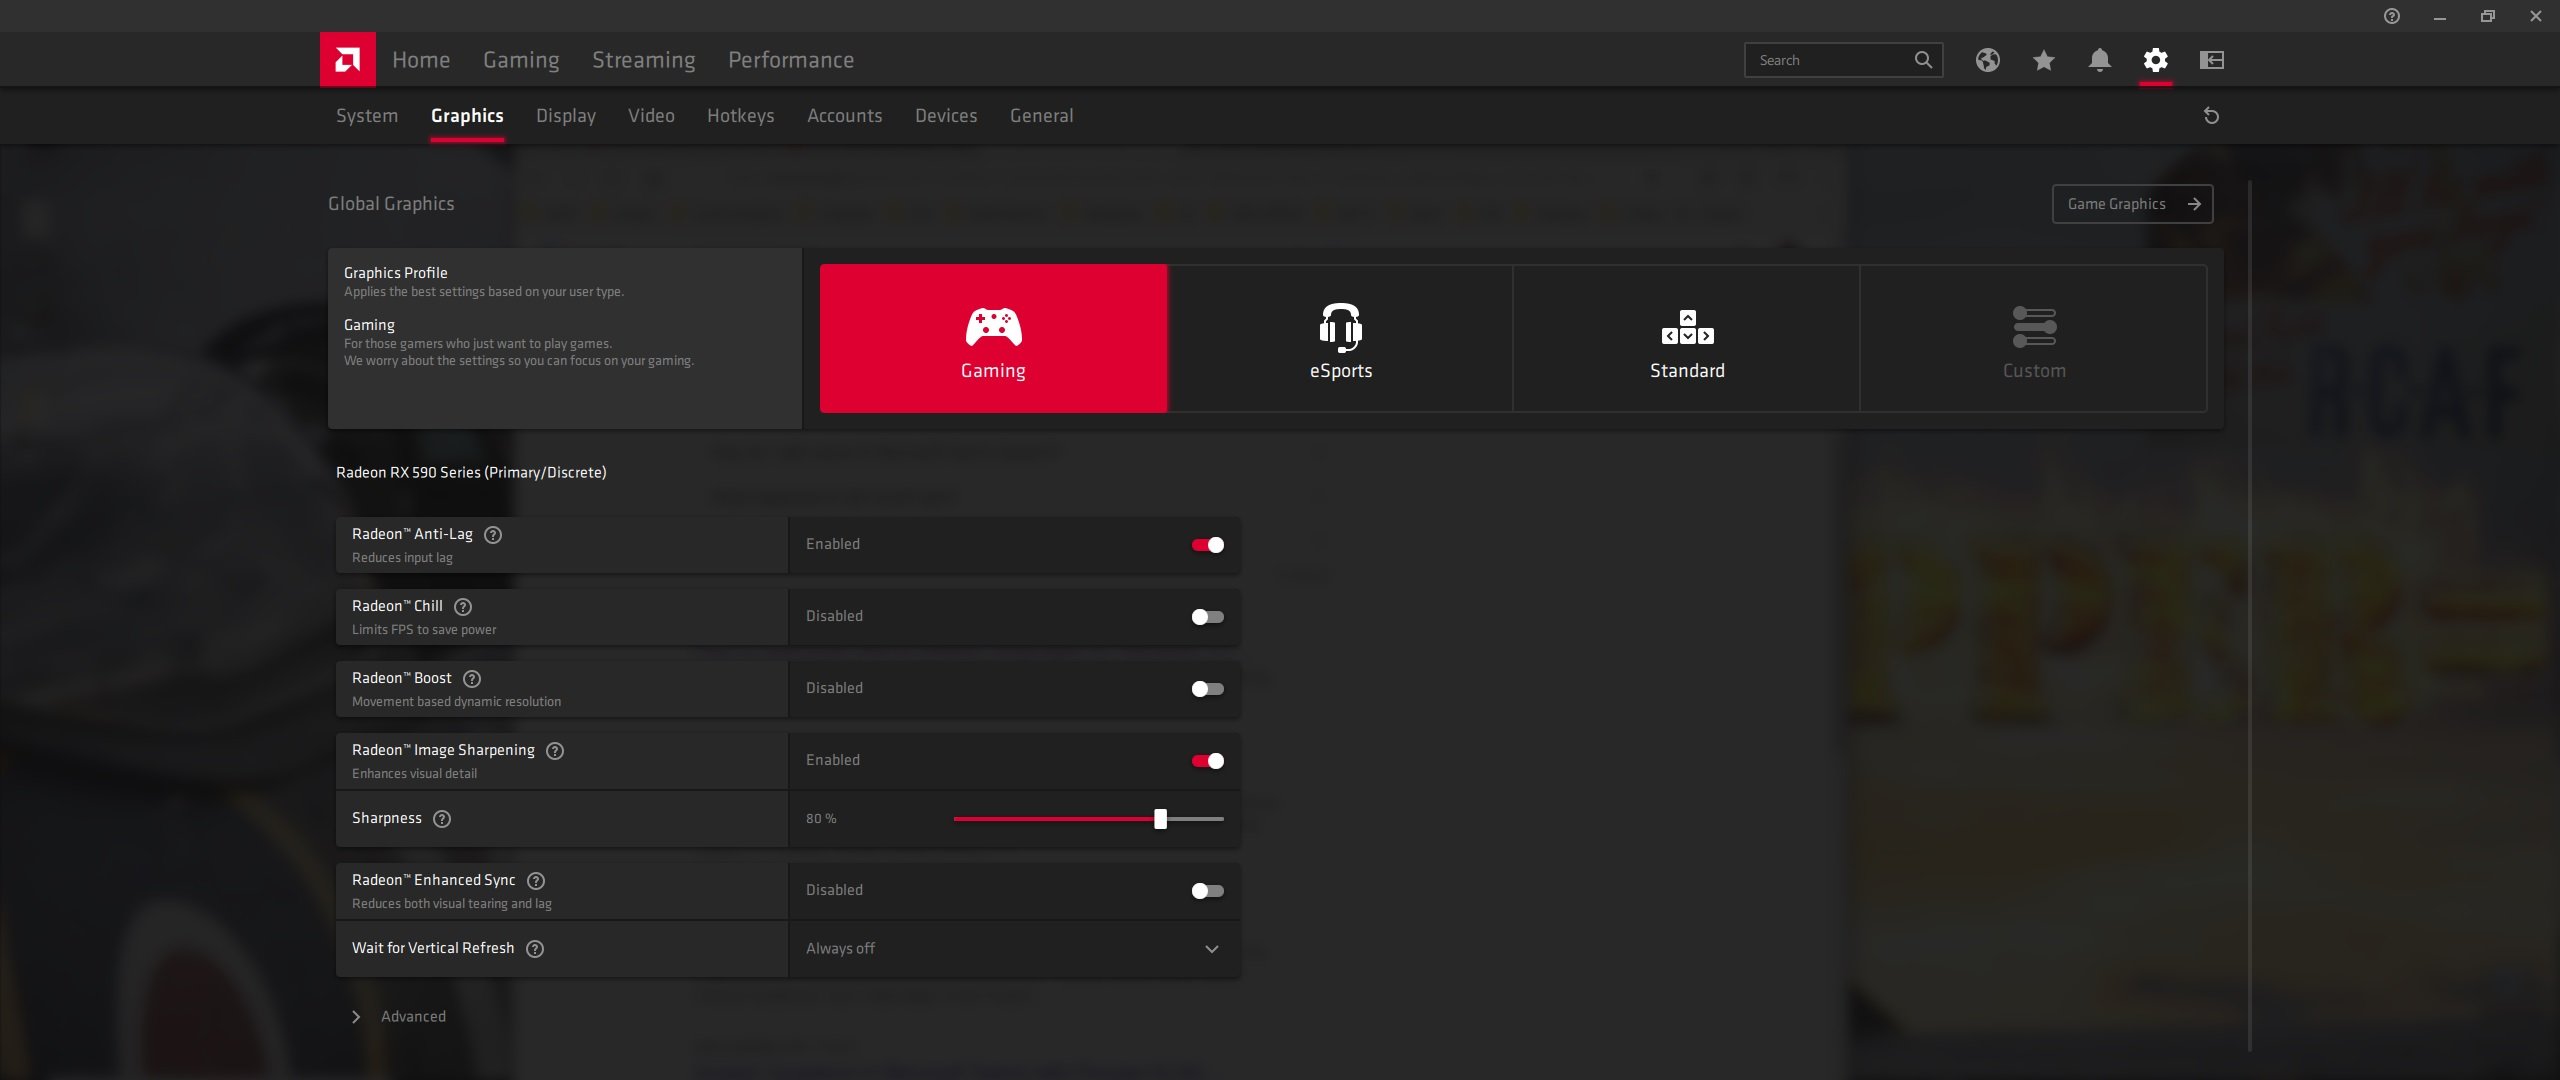The height and width of the screenshot is (1080, 2560).
Task: Go to Game Graphics button
Action: [2132, 204]
